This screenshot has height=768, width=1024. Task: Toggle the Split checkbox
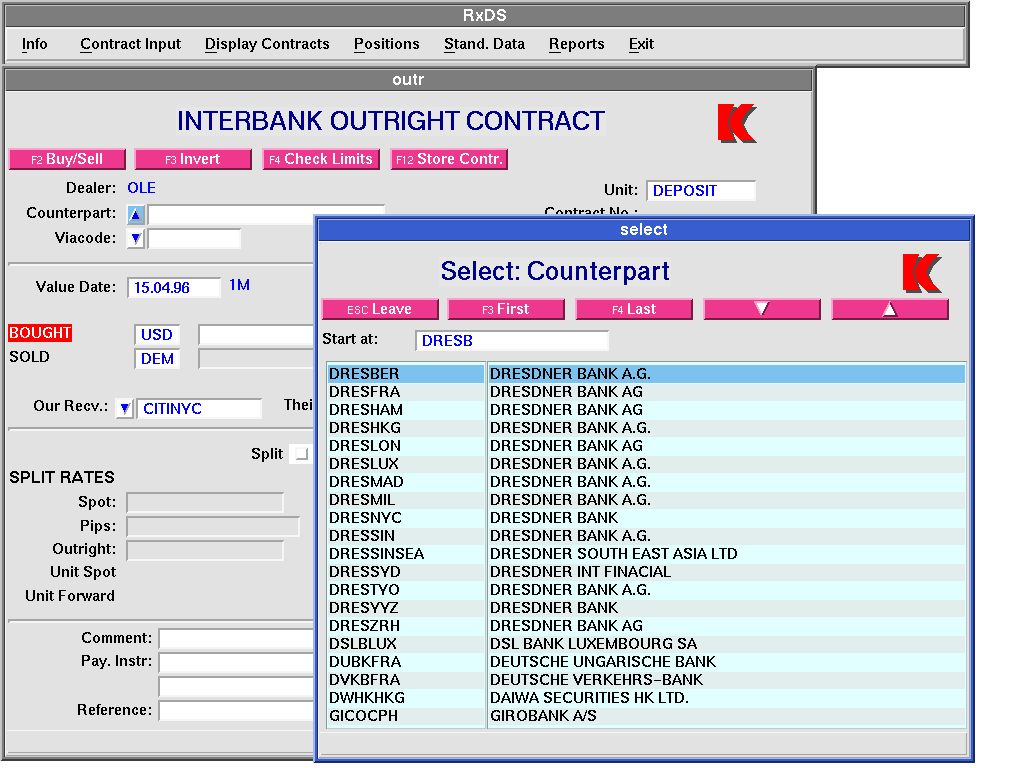point(301,453)
